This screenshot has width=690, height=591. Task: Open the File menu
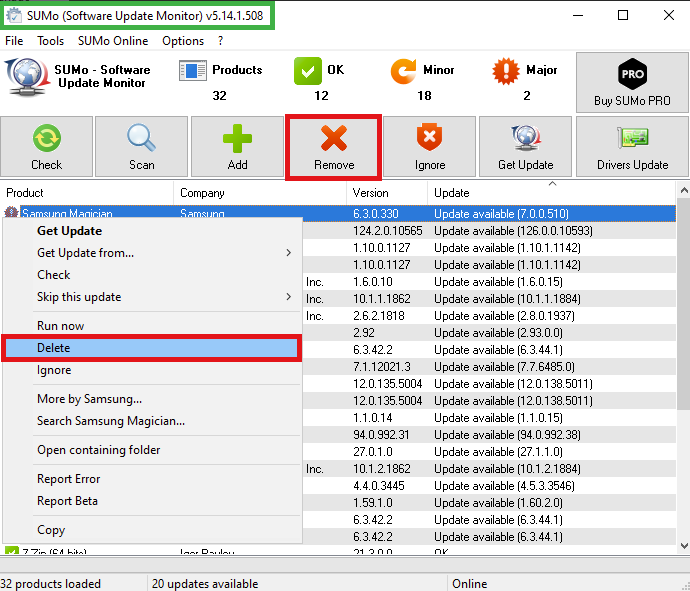tap(14, 41)
